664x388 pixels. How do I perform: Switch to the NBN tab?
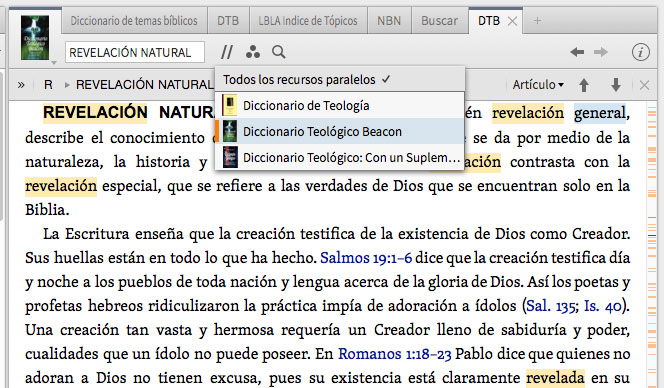[x=389, y=21]
